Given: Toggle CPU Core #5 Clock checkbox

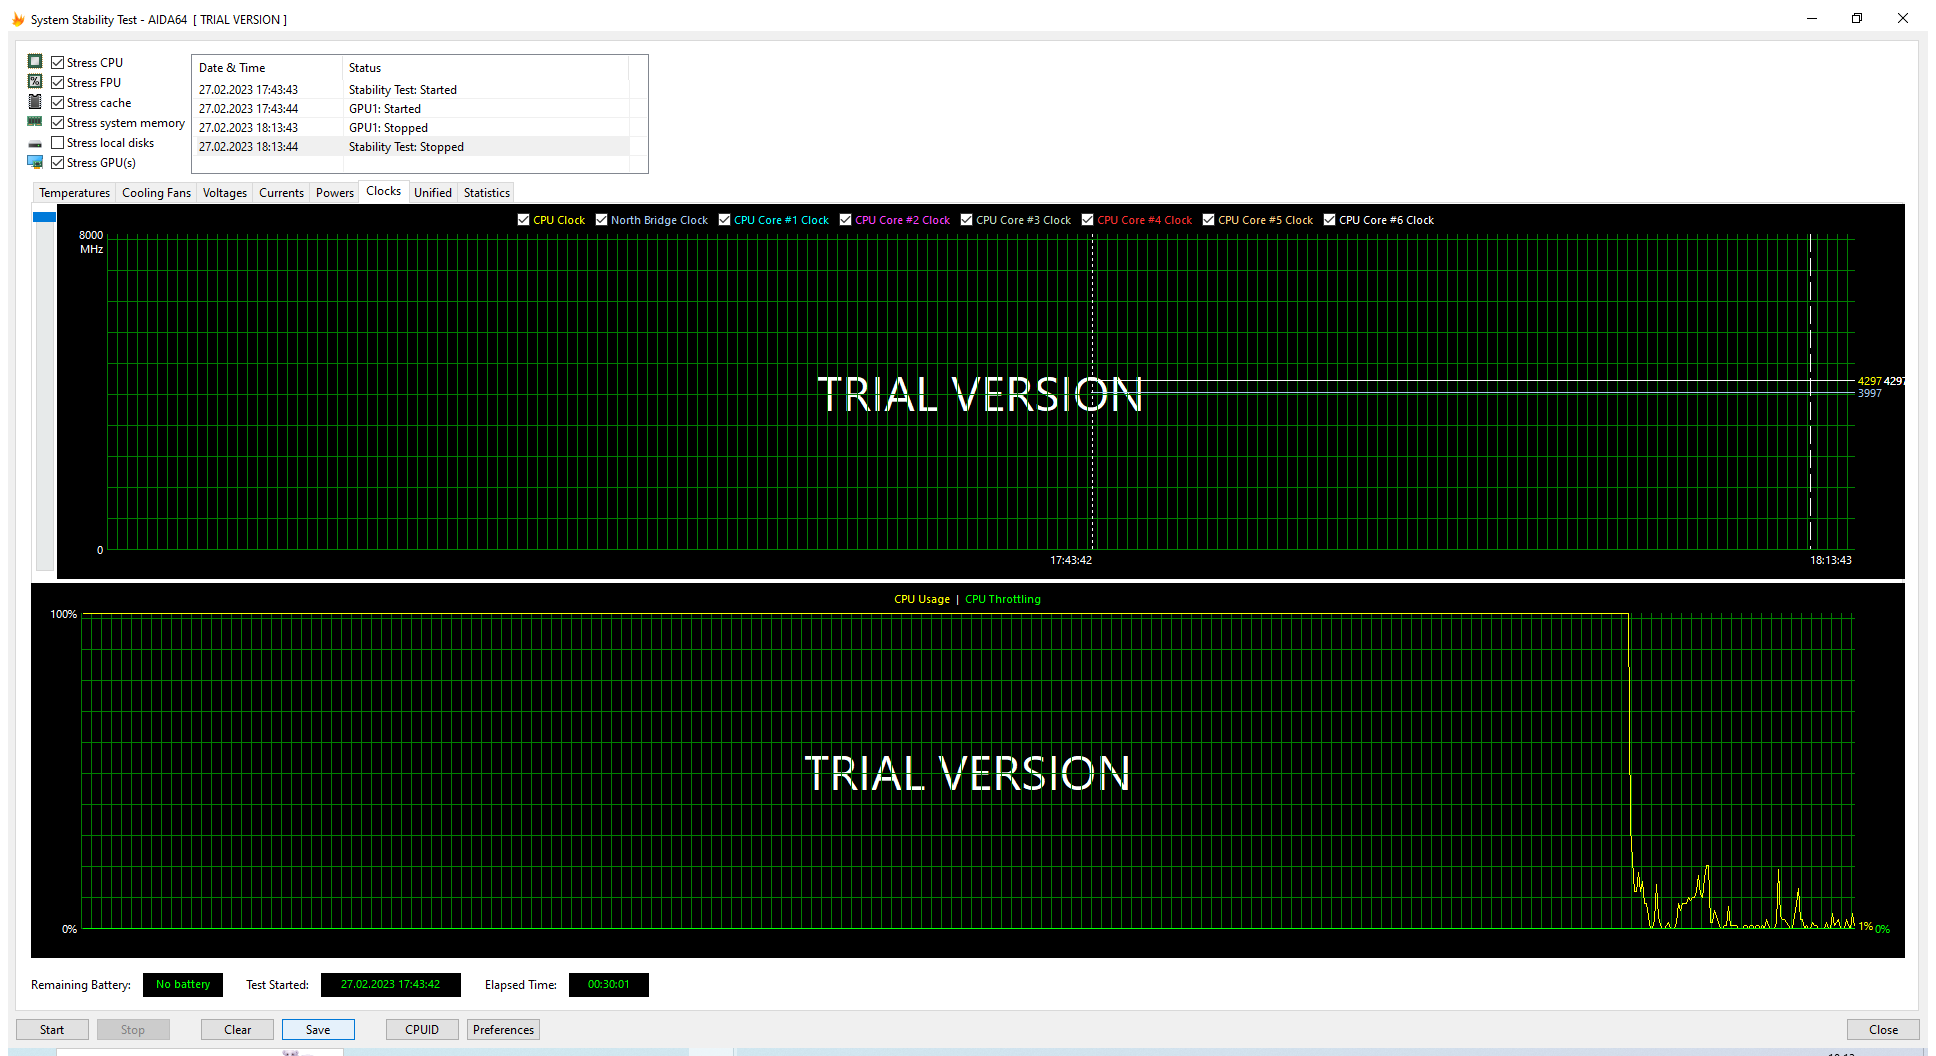Looking at the screenshot, I should 1208,220.
